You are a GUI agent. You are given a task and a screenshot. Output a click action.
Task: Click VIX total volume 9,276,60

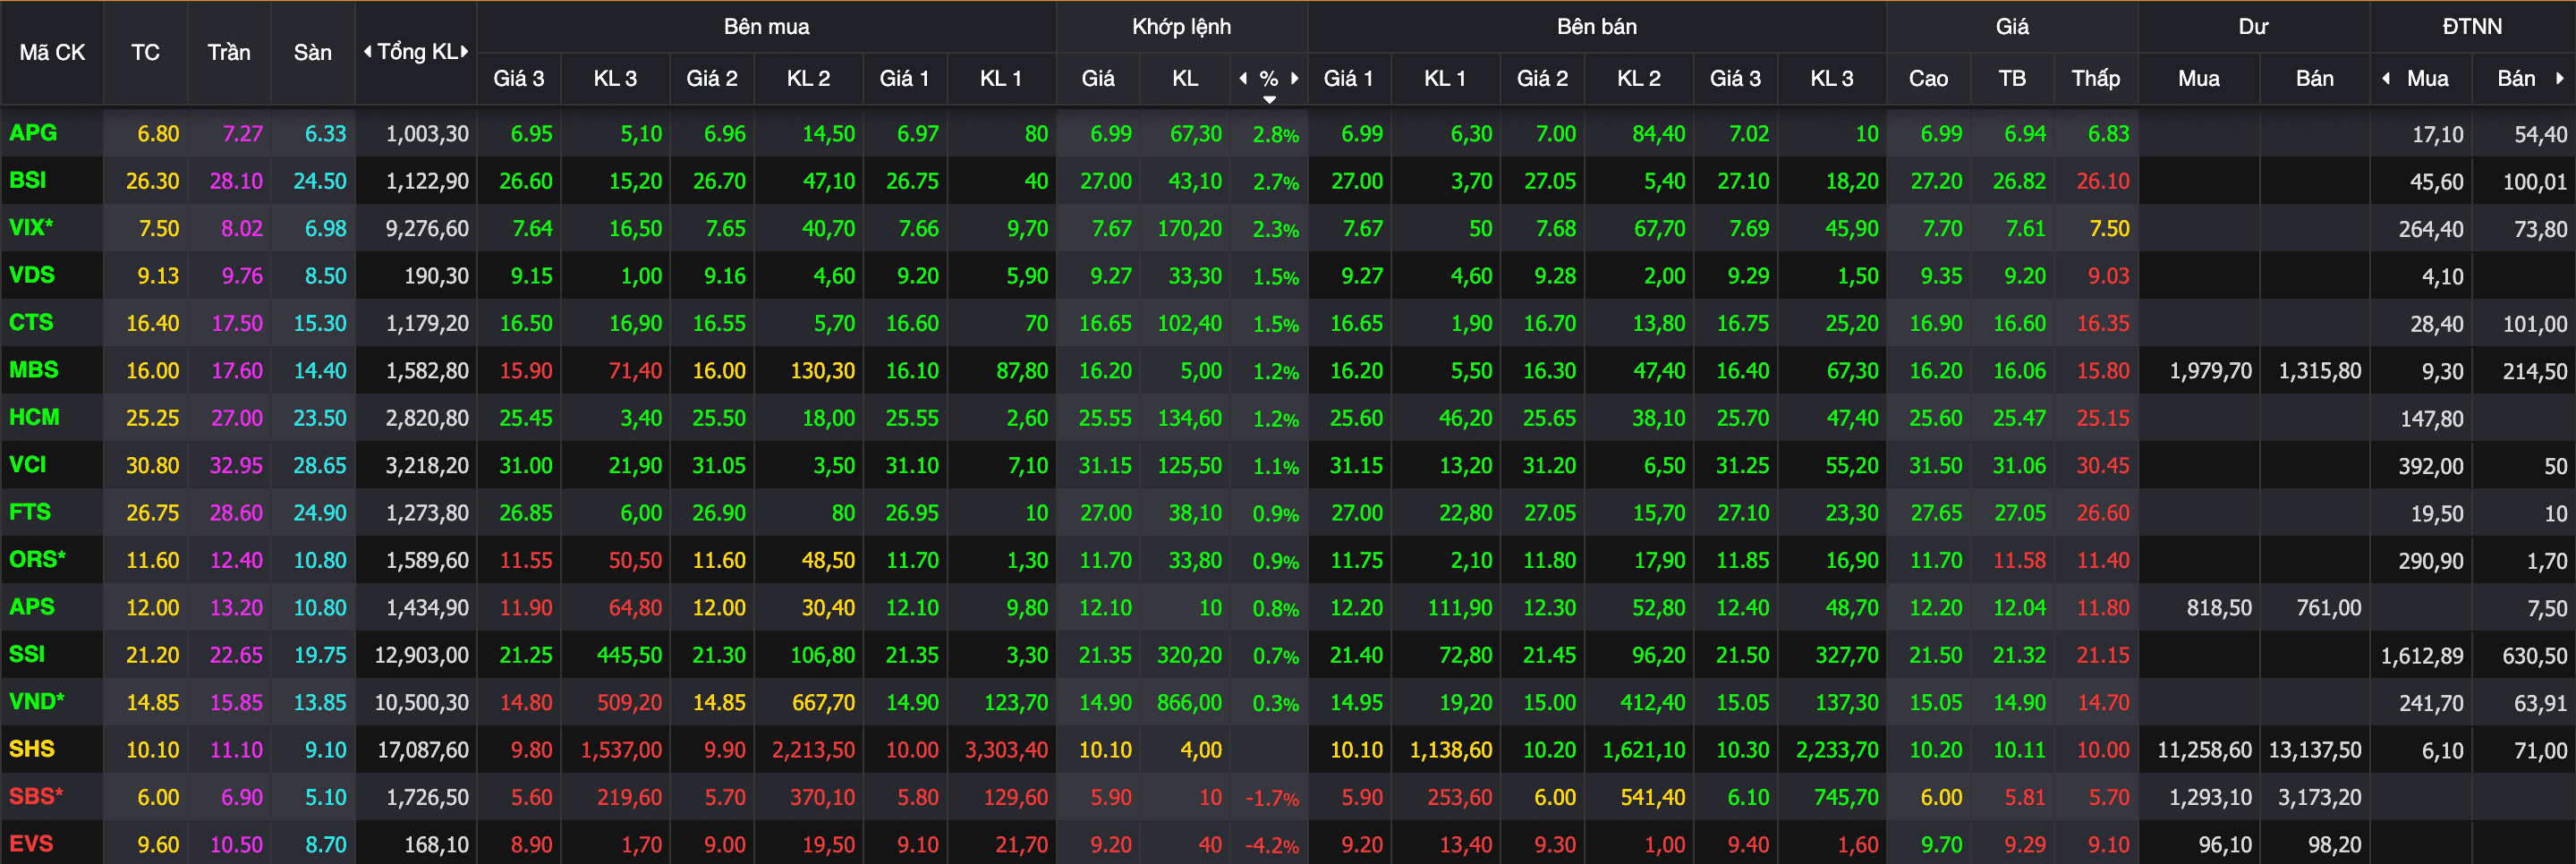[x=427, y=229]
